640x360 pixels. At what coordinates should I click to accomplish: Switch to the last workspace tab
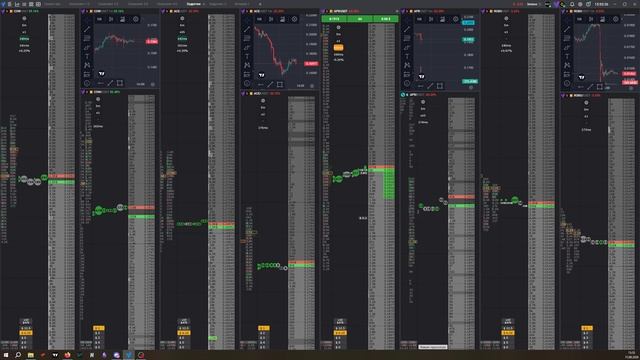coord(242,4)
